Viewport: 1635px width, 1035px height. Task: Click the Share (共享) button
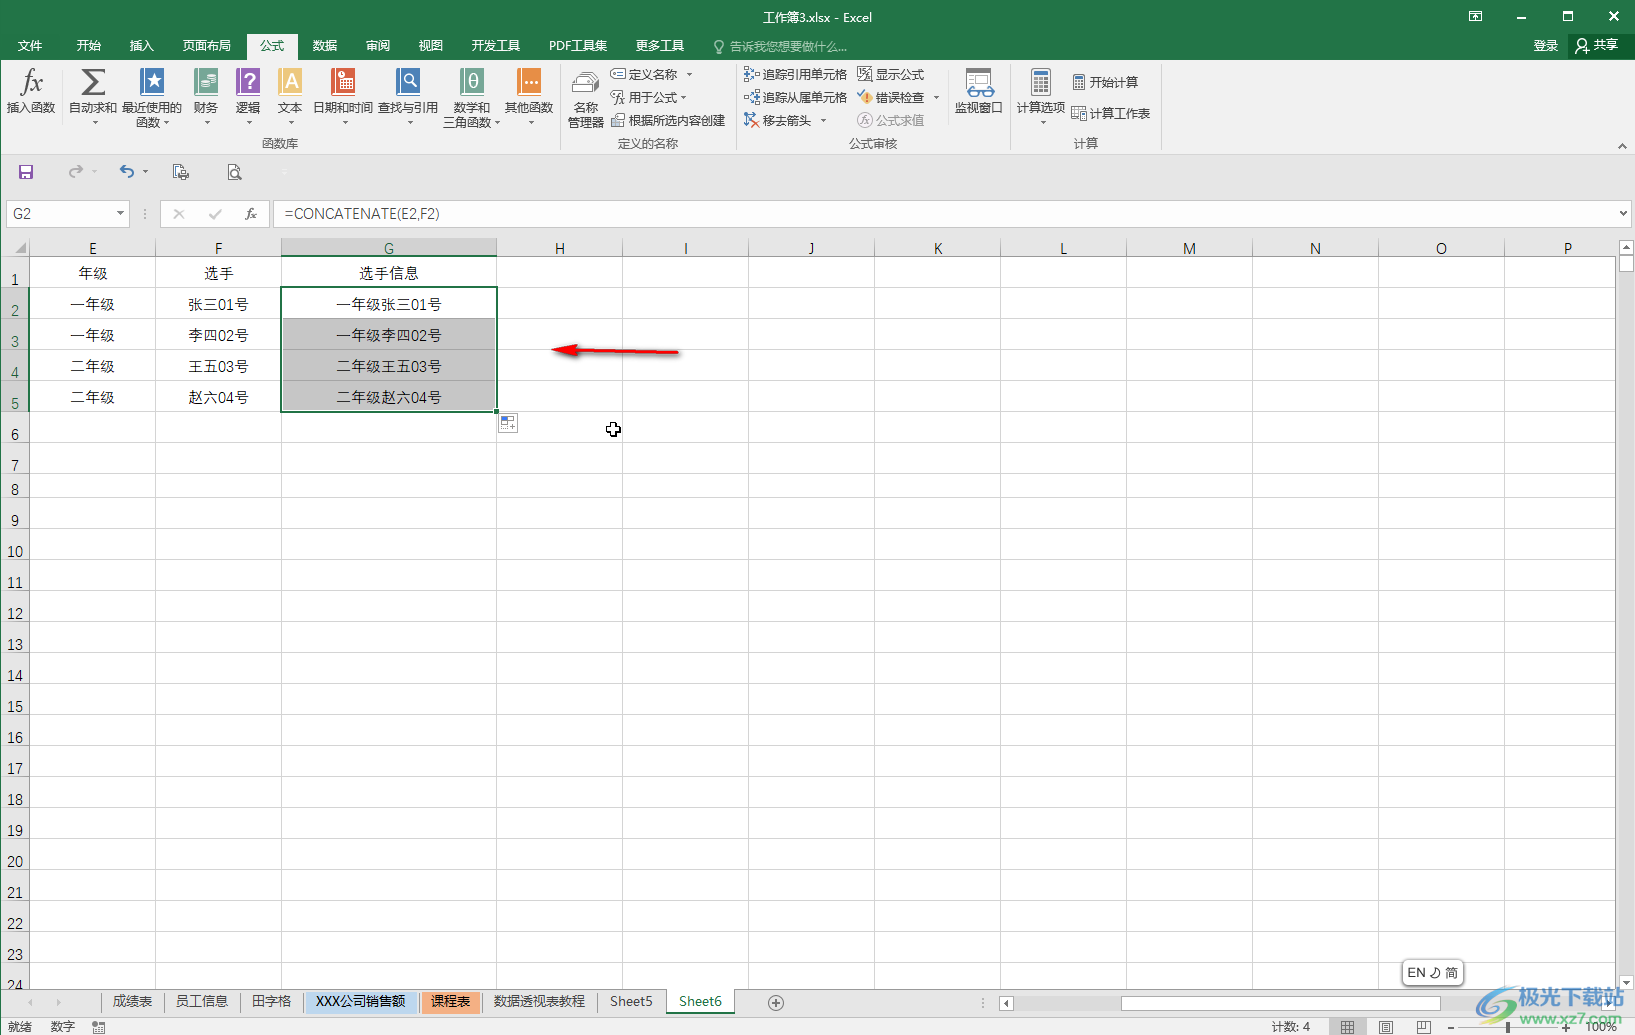coord(1597,46)
